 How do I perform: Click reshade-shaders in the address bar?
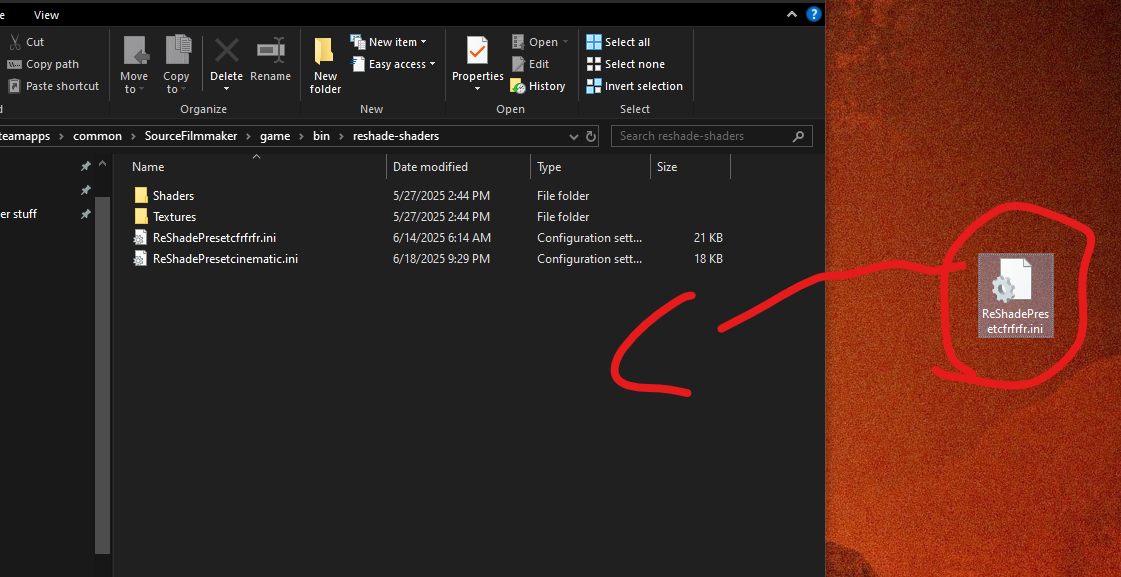(396, 136)
